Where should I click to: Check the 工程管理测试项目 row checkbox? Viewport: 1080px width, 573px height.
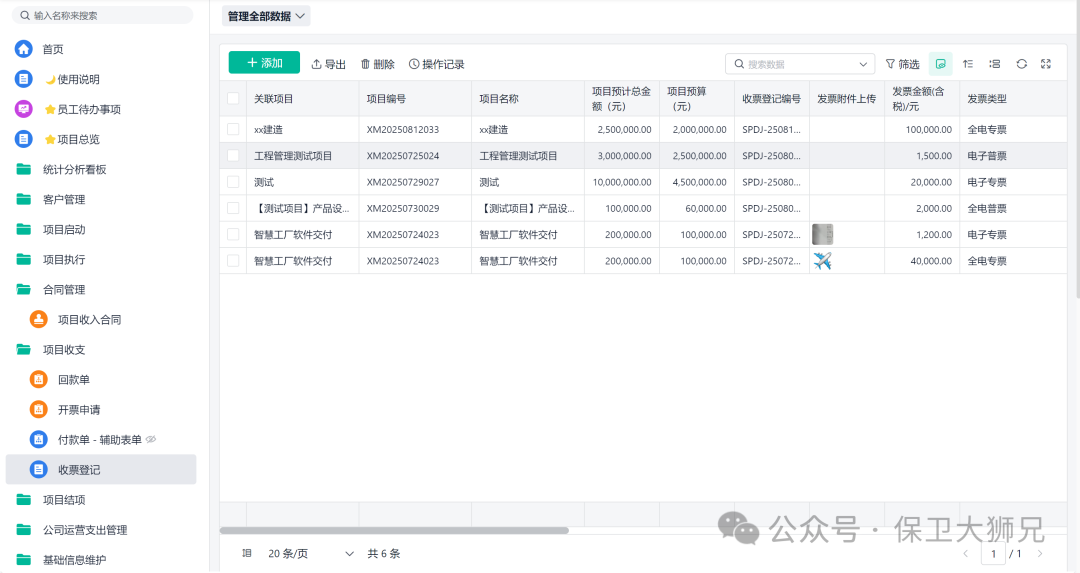coord(233,156)
